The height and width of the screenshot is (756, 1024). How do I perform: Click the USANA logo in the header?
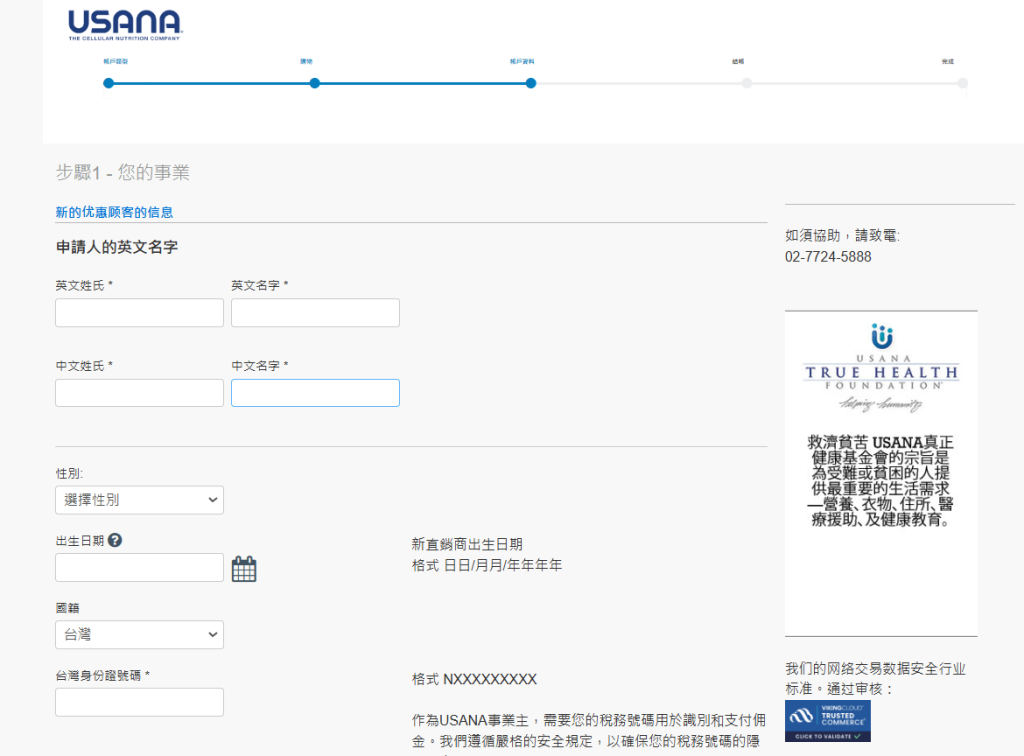124,25
